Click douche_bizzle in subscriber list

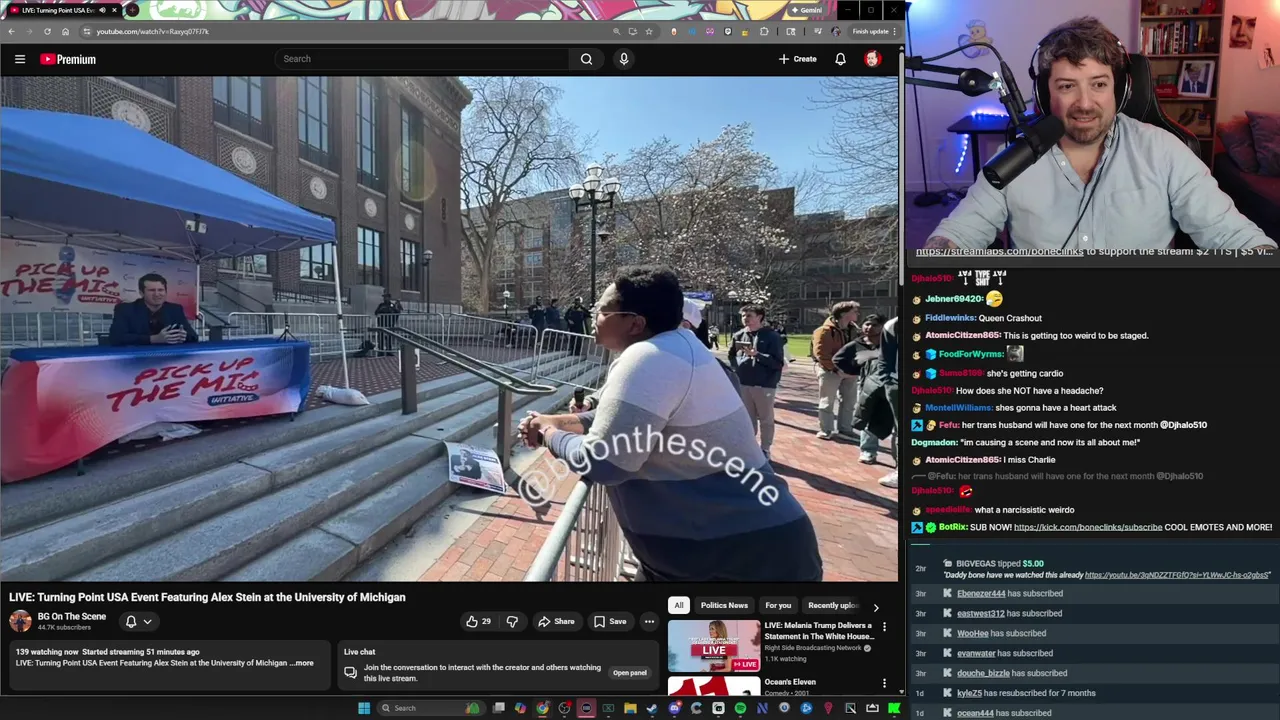[x=983, y=674]
